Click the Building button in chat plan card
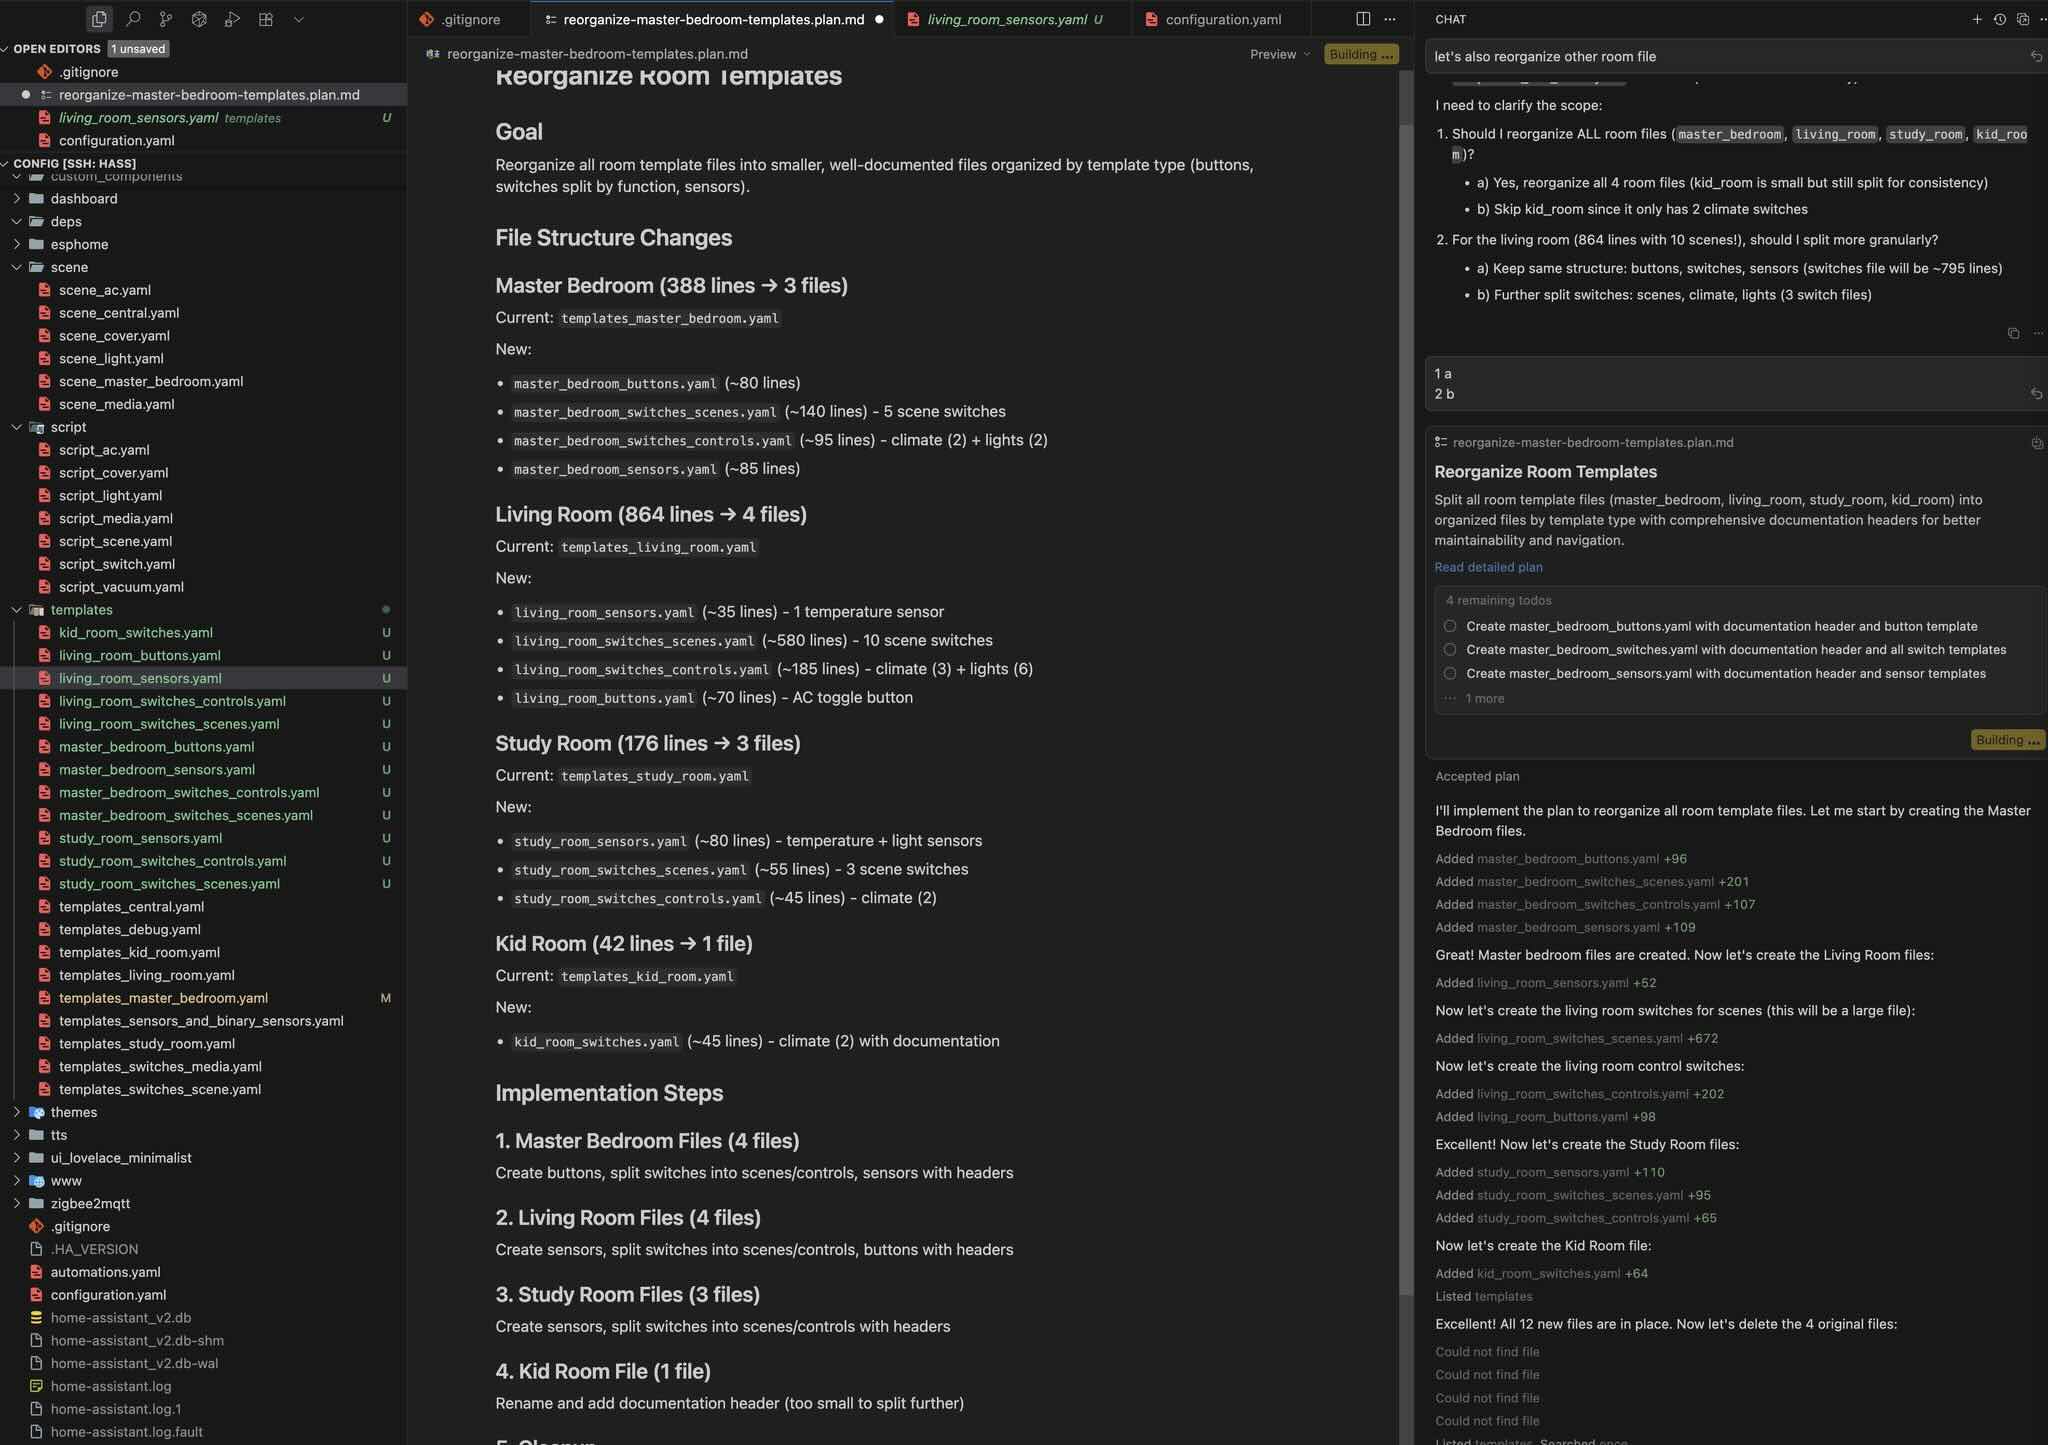This screenshot has height=1445, width=2048. click(x=2008, y=740)
